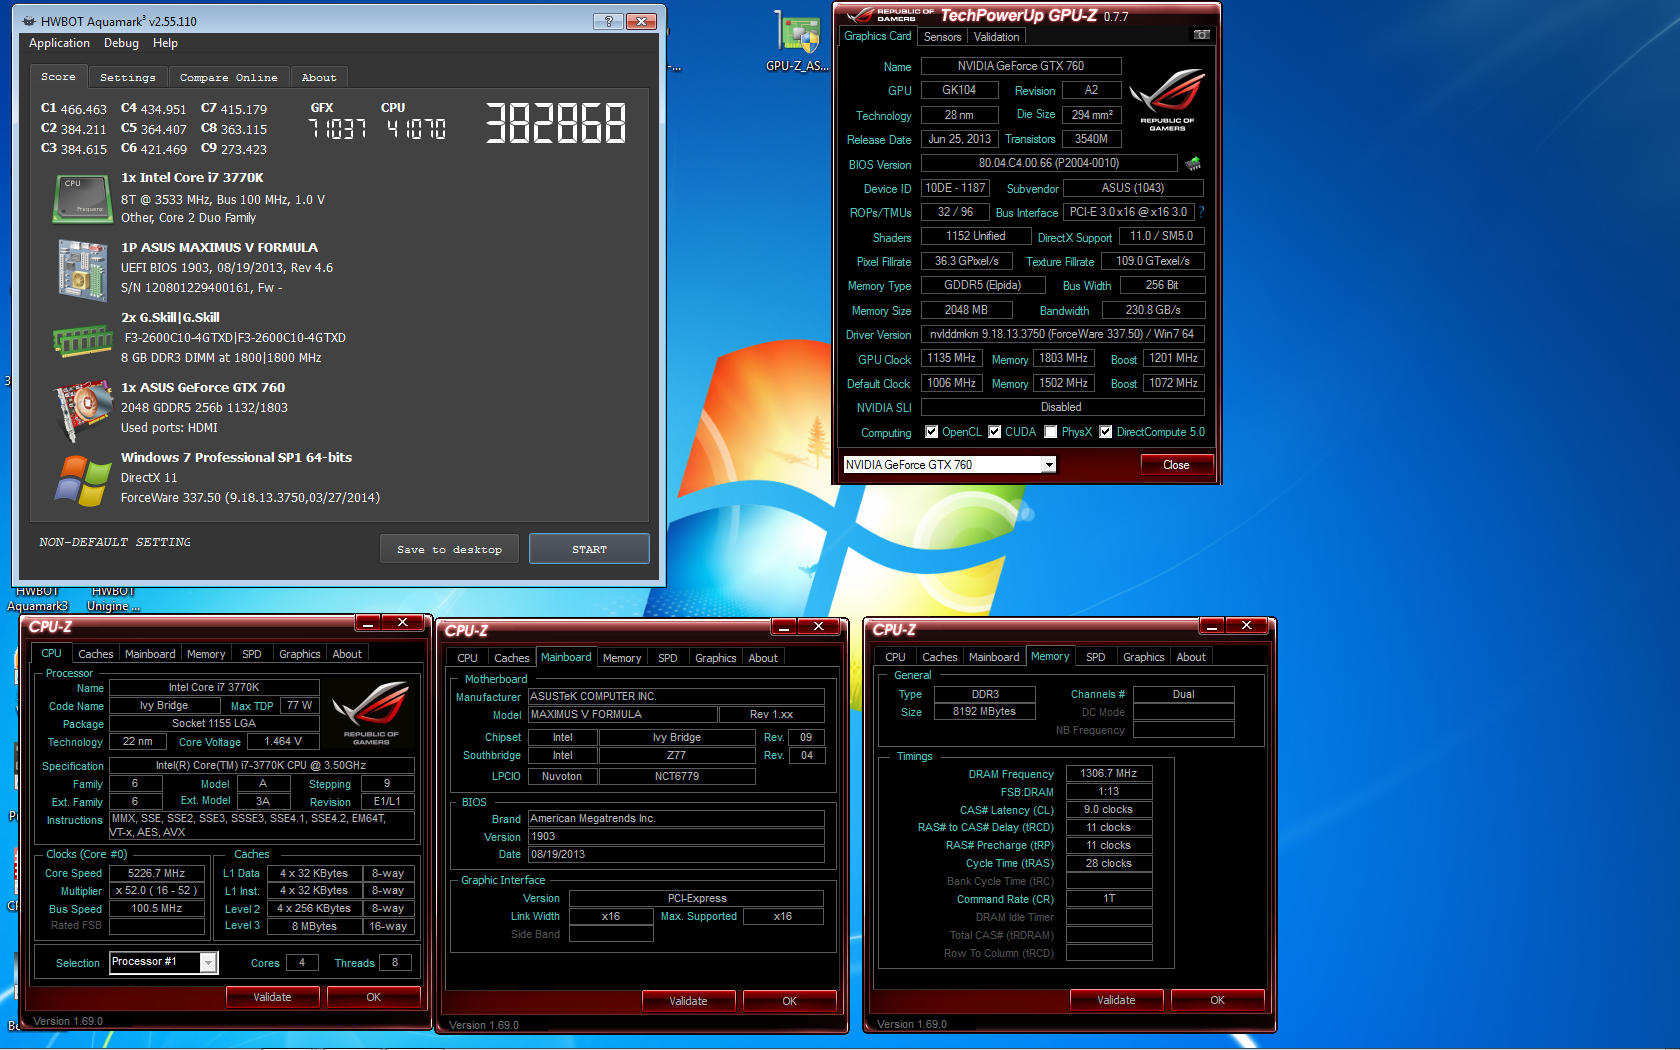Toggle the CUDA checkbox
The image size is (1680, 1050).
994,432
